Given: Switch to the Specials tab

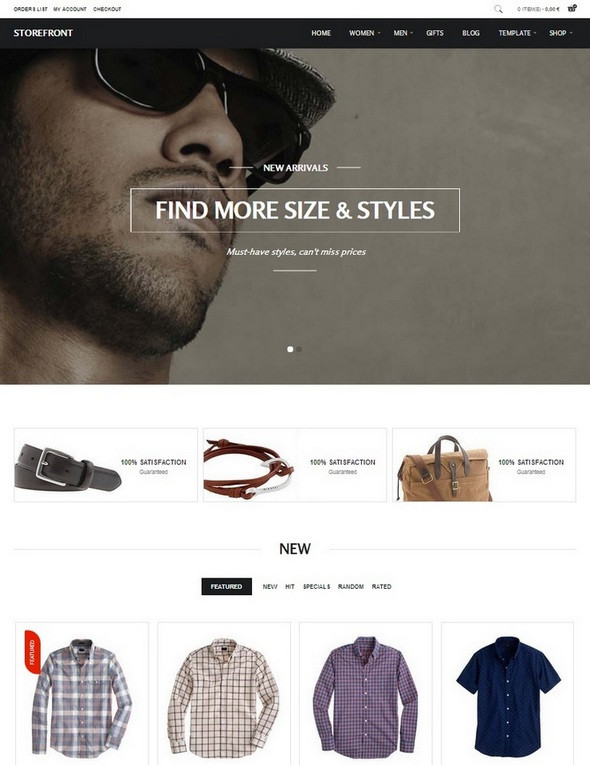Looking at the screenshot, I should click(317, 586).
